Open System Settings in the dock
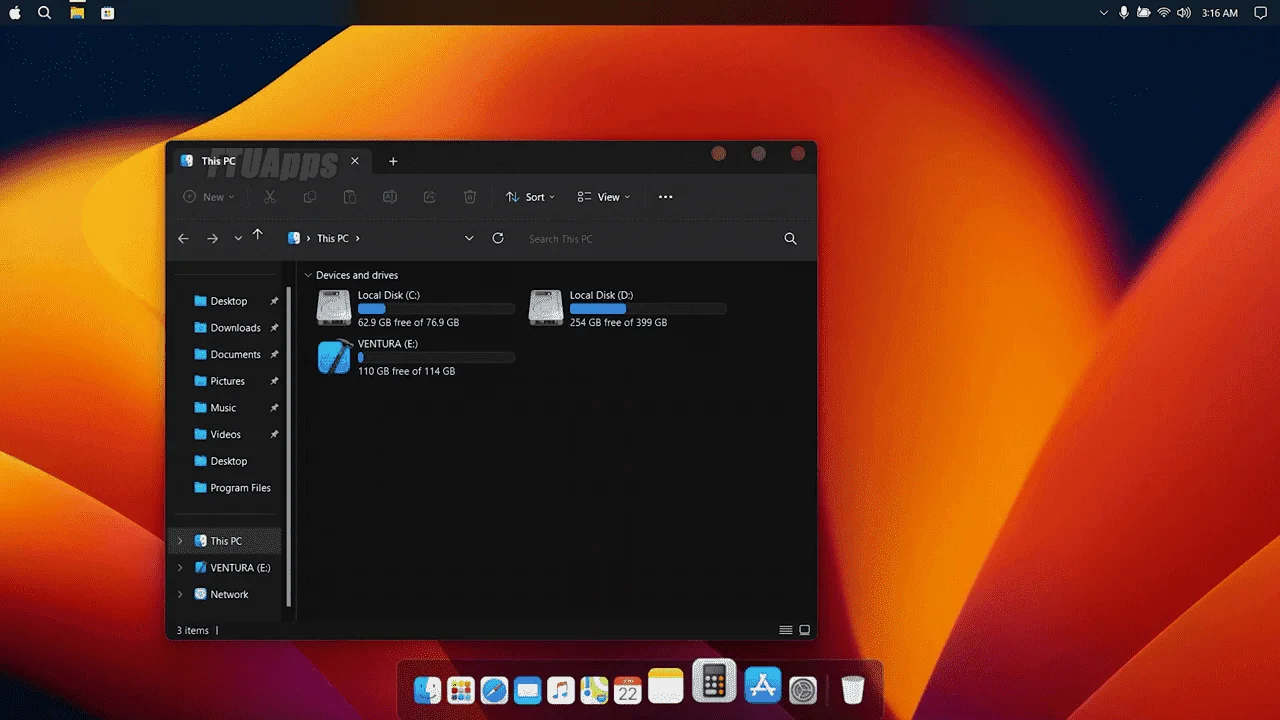The height and width of the screenshot is (720, 1280). tap(803, 690)
